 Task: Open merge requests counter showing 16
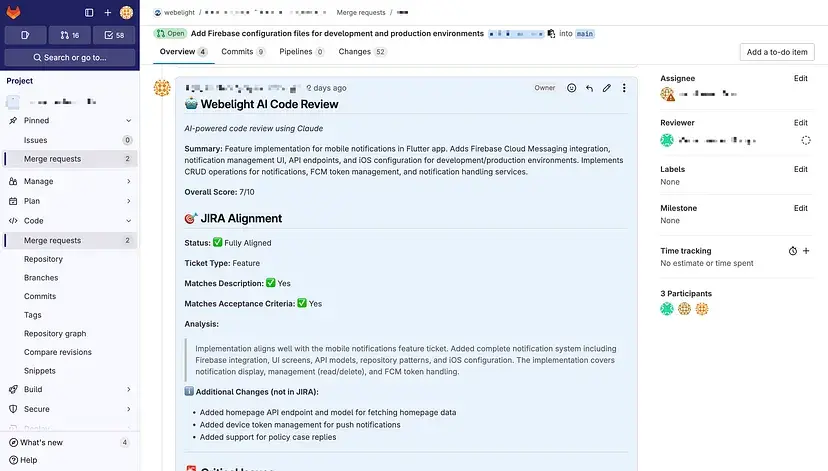click(70, 35)
